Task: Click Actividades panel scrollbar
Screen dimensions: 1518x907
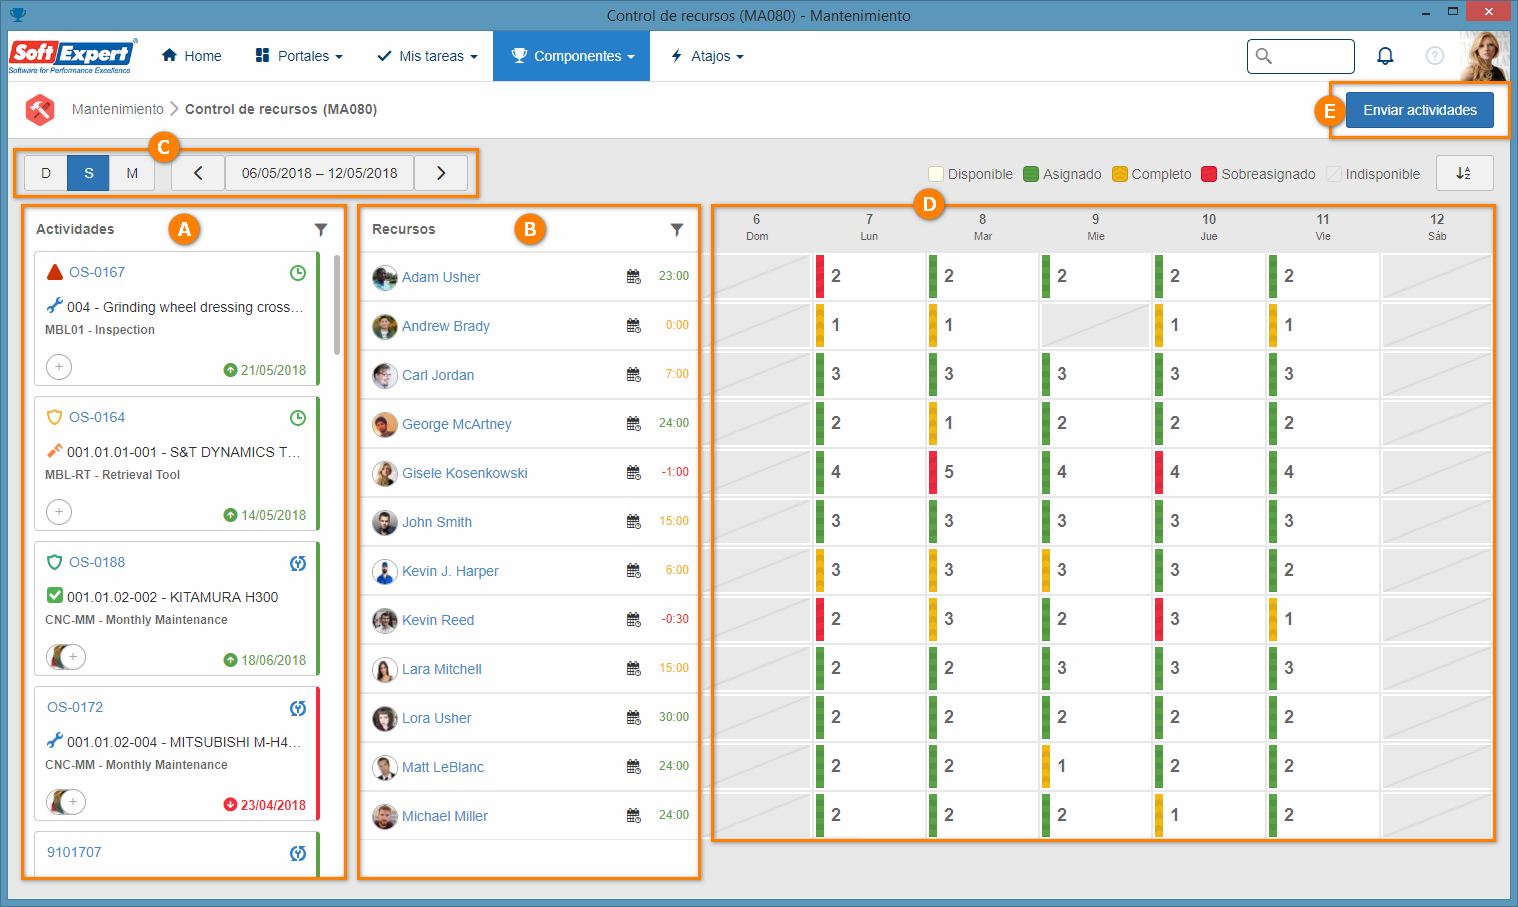Action: (337, 305)
